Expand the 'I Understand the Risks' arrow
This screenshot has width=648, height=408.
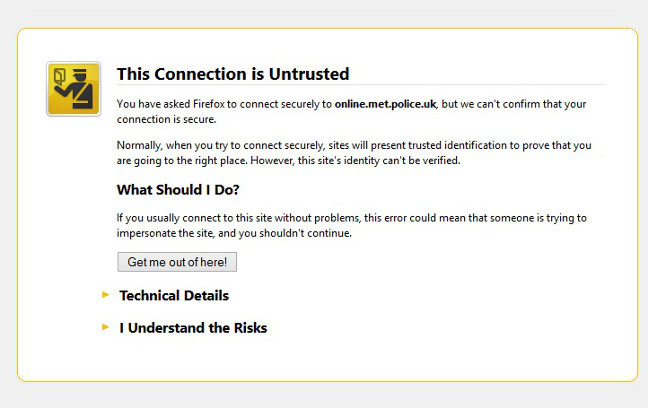105,327
